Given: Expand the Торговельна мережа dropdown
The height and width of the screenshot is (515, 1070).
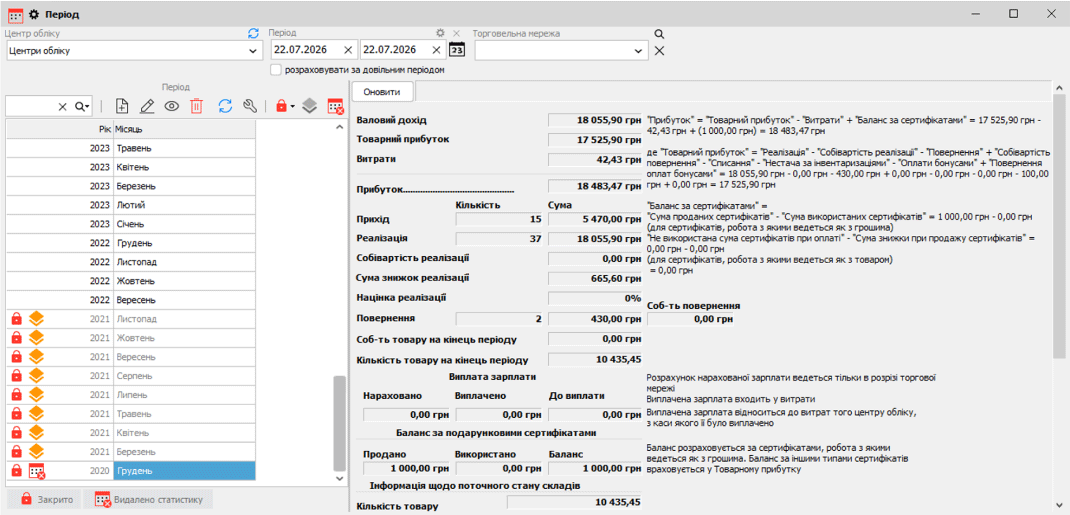Looking at the screenshot, I should pos(638,50).
